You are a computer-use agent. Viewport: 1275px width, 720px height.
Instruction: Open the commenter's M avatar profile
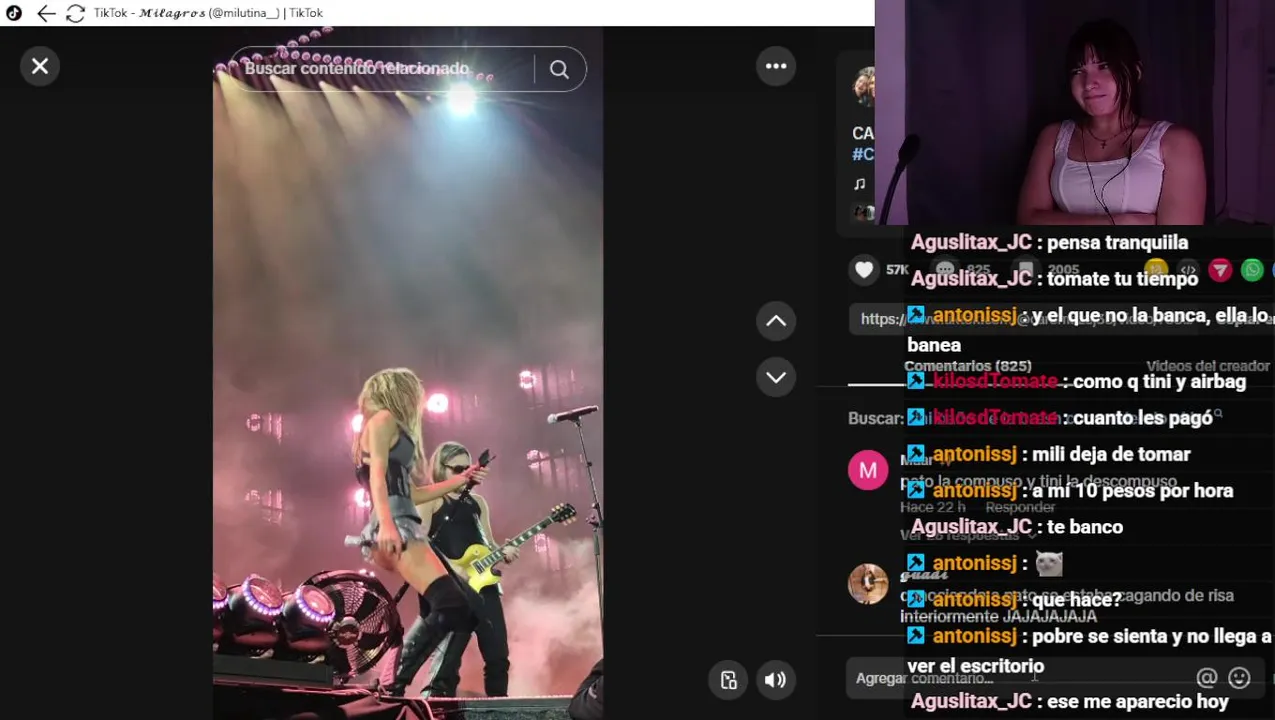[868, 470]
